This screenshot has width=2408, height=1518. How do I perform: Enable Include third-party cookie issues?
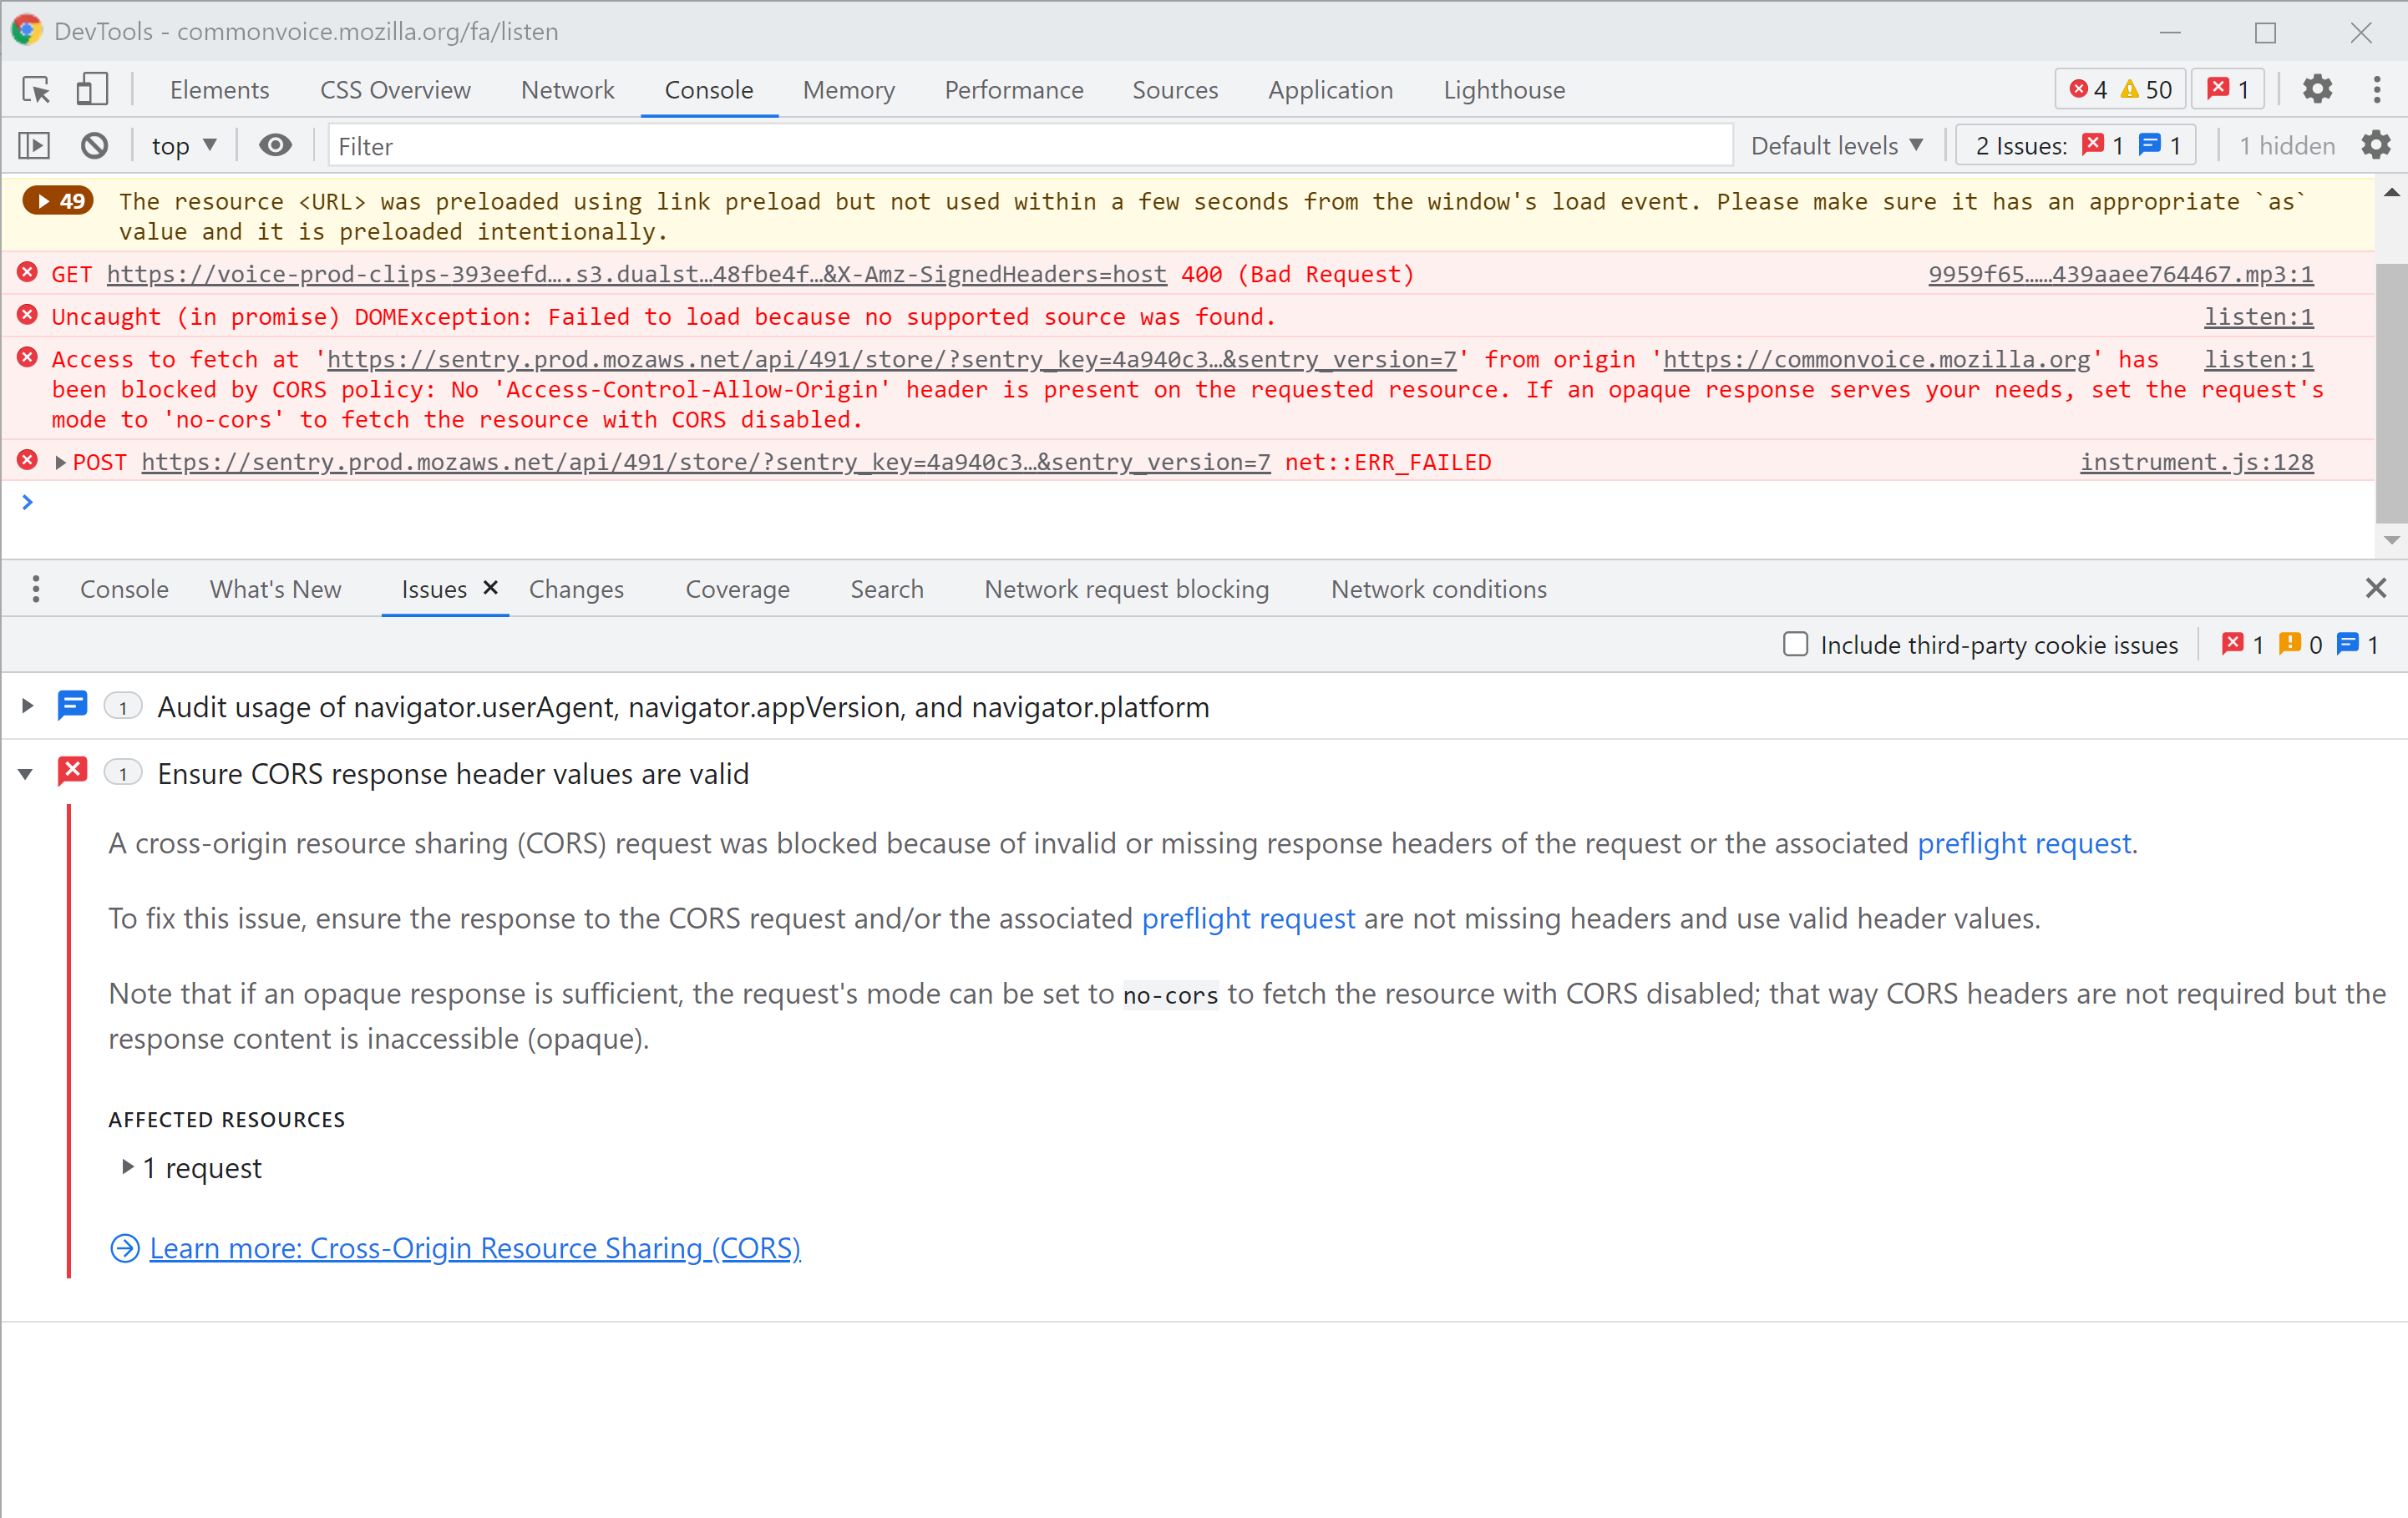[1795, 644]
